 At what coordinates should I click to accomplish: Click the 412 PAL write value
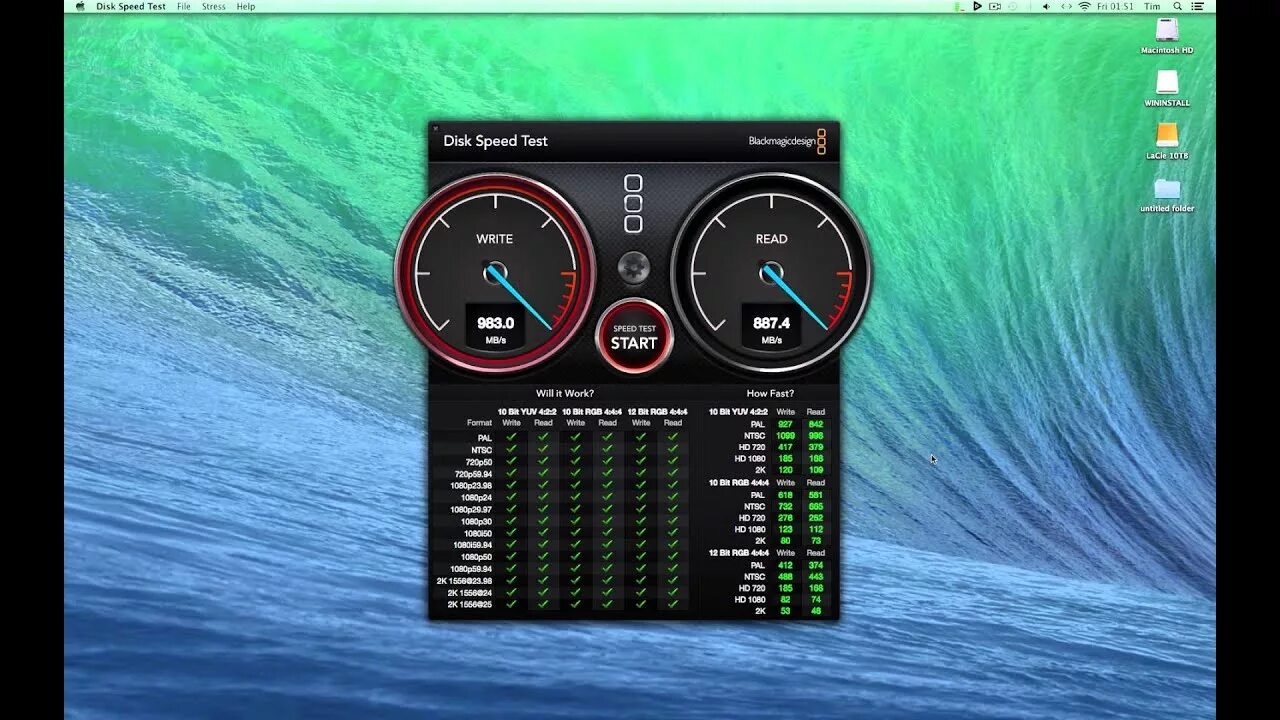click(785, 565)
